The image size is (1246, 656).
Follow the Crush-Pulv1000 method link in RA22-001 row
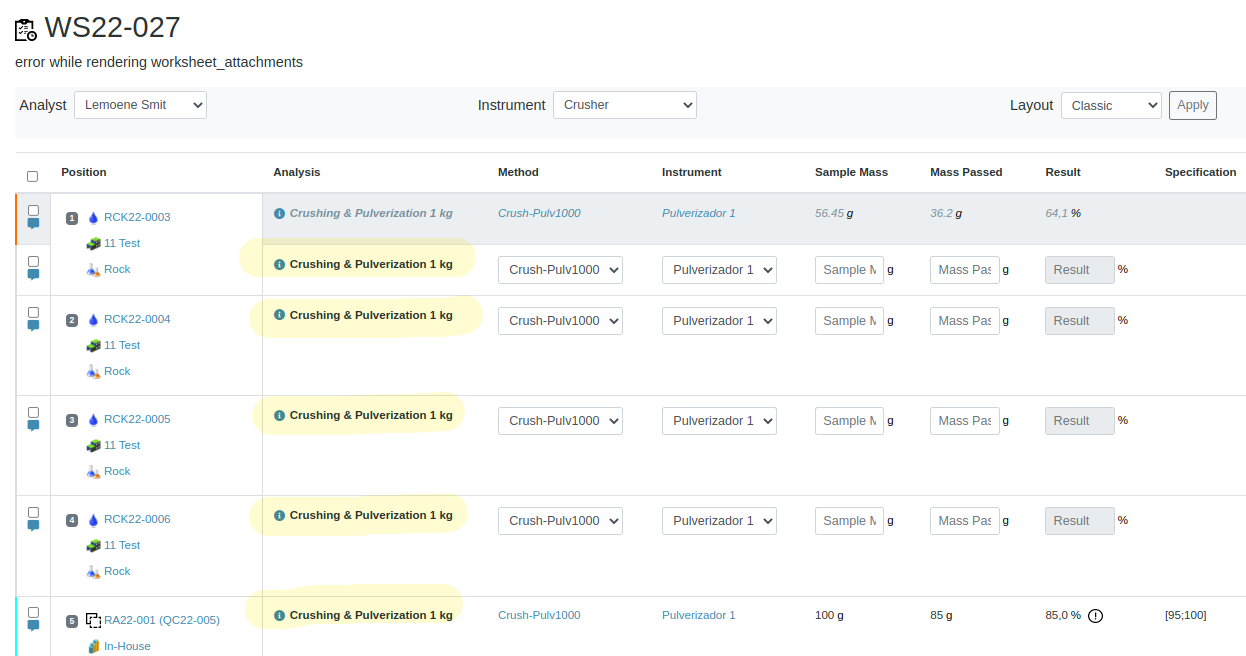pos(538,616)
